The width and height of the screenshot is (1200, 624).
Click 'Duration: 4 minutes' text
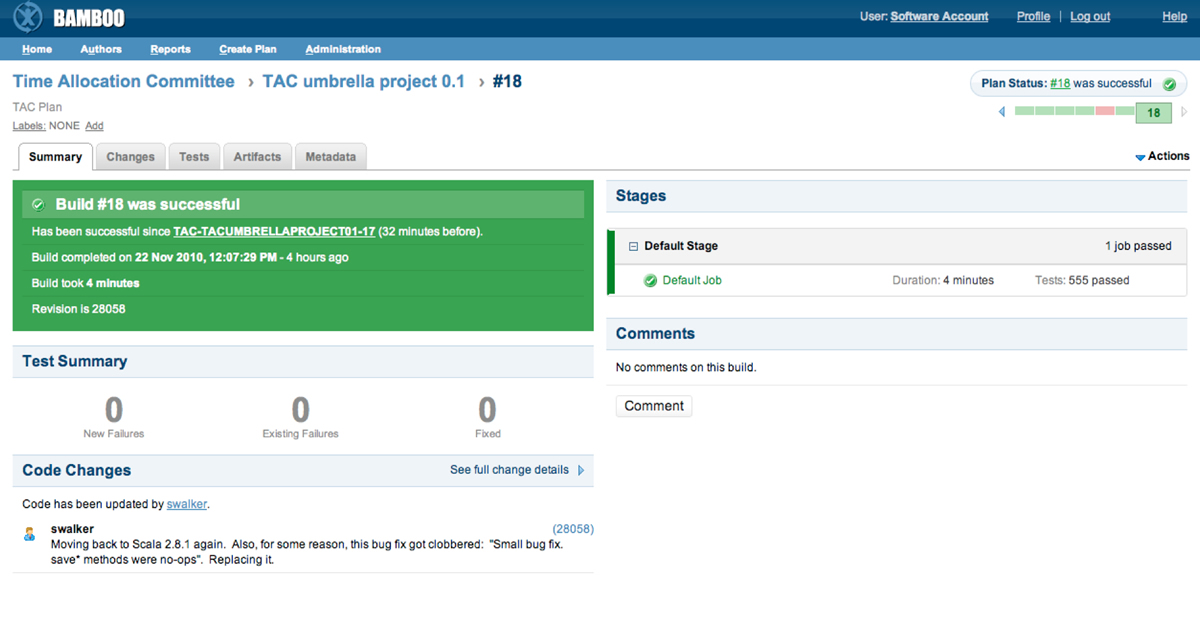click(x=943, y=281)
